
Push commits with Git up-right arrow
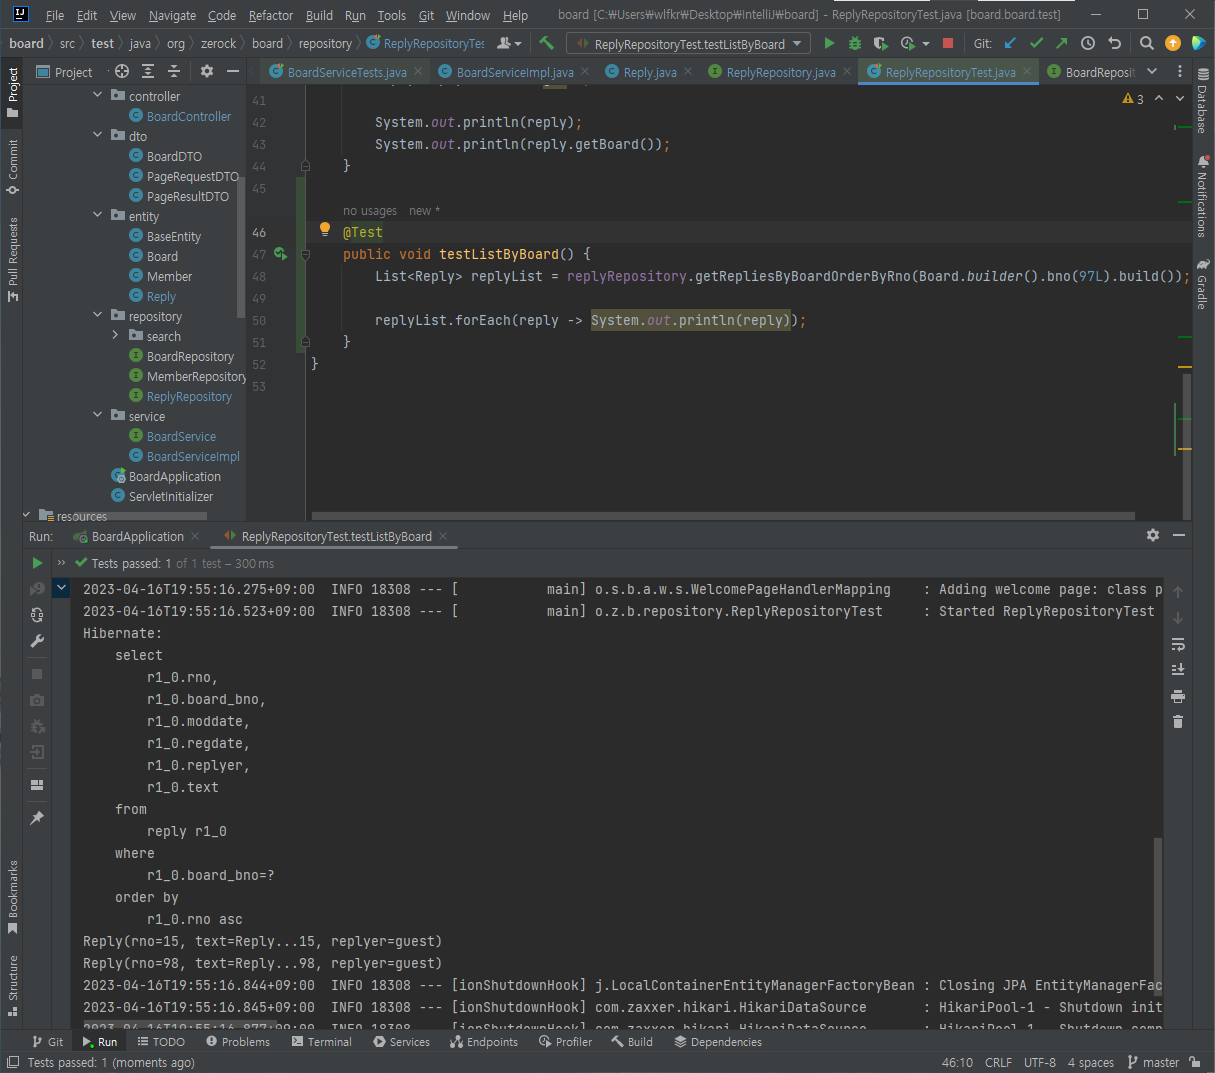(x=1061, y=43)
